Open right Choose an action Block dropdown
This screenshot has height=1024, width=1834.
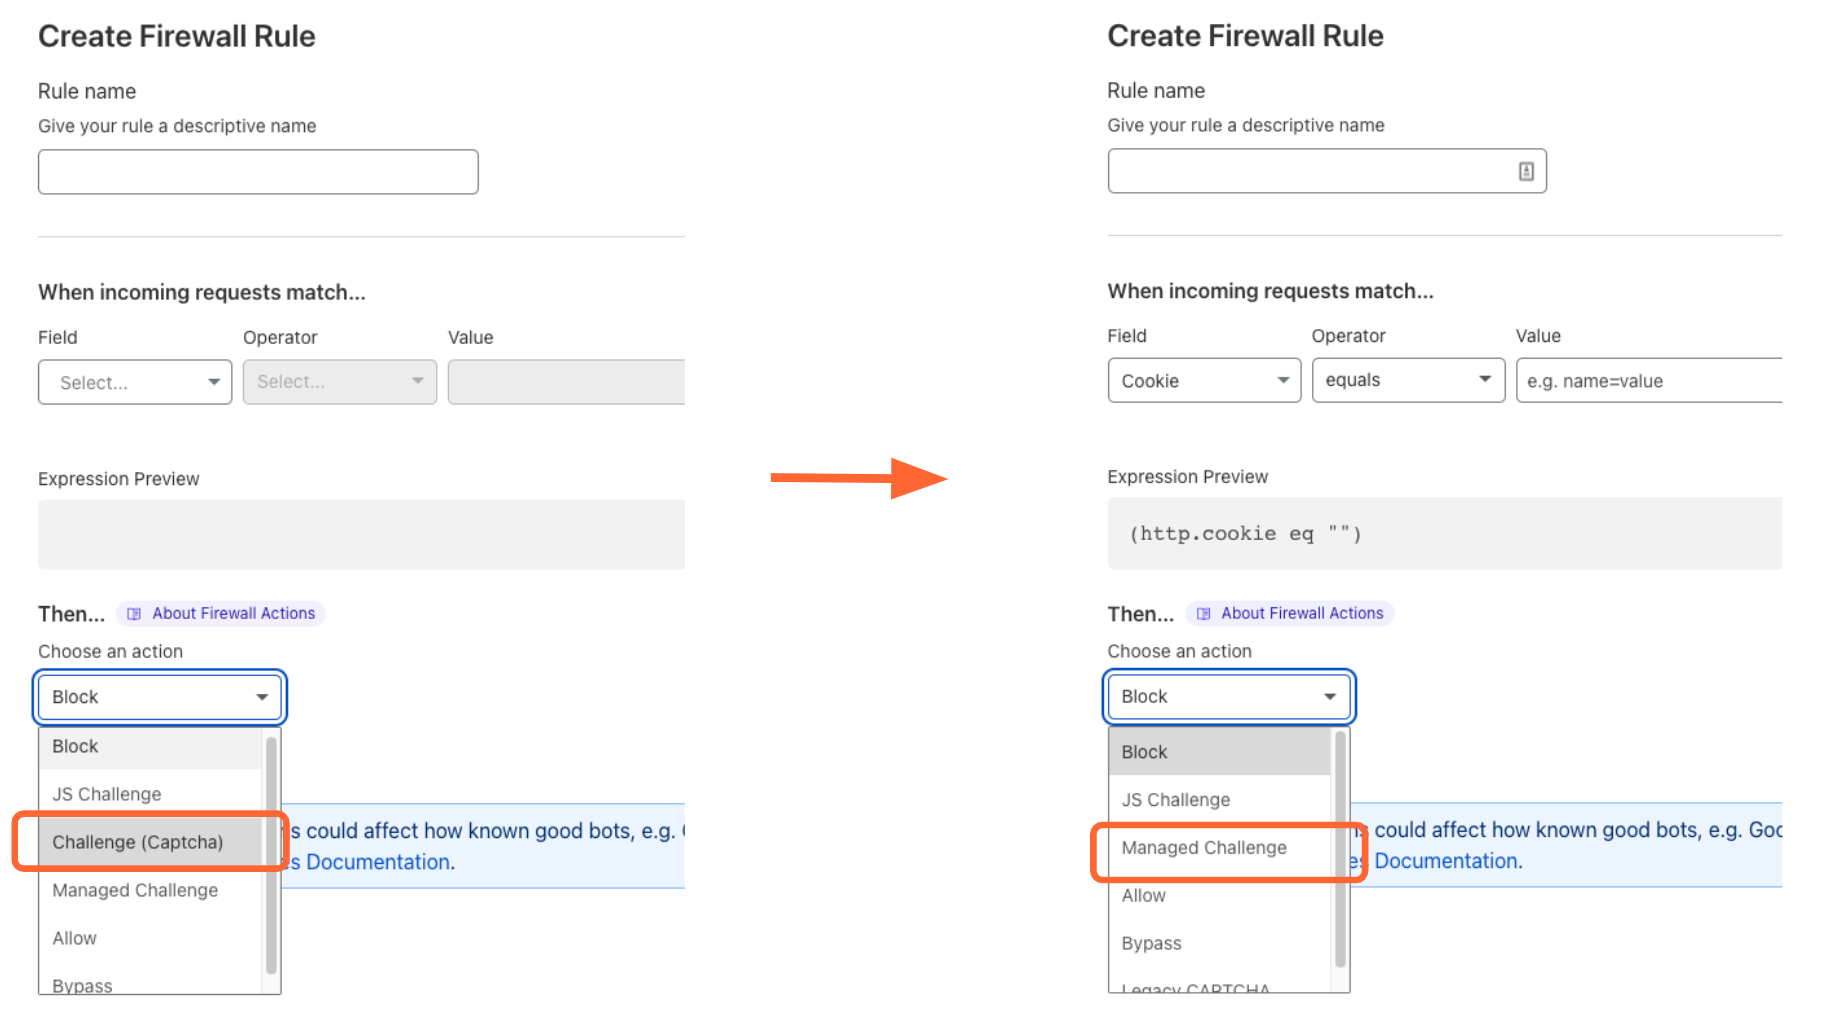[x=1229, y=696]
